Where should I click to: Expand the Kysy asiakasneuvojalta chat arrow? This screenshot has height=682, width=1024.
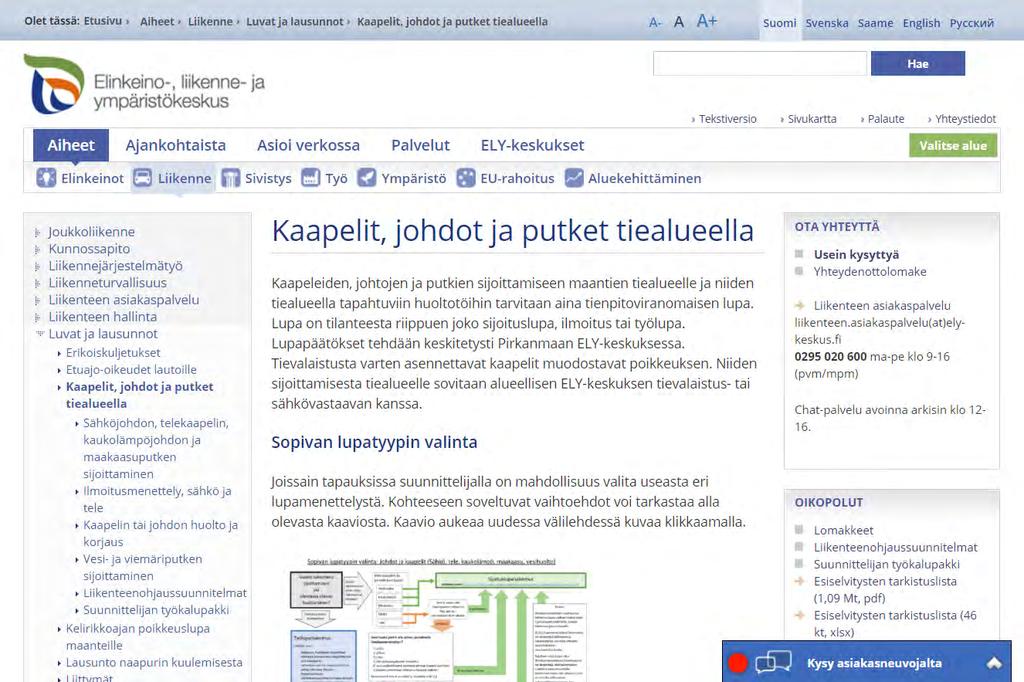click(994, 663)
